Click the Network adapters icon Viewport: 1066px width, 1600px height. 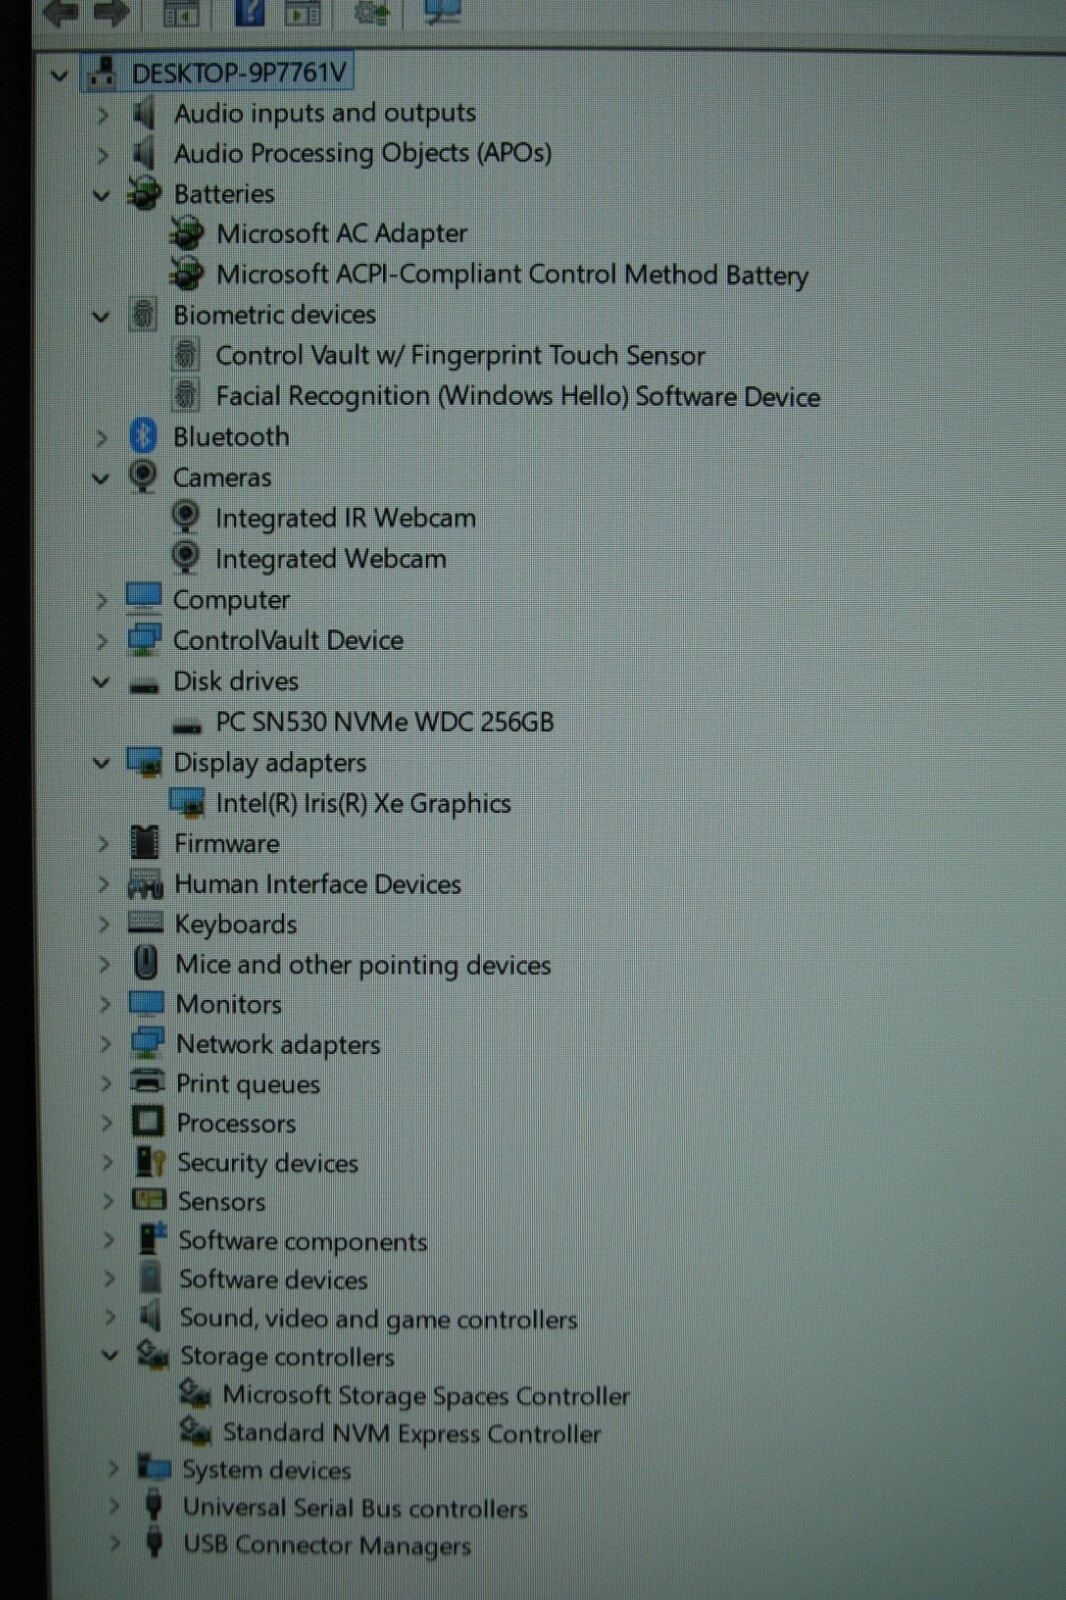[x=147, y=1043]
